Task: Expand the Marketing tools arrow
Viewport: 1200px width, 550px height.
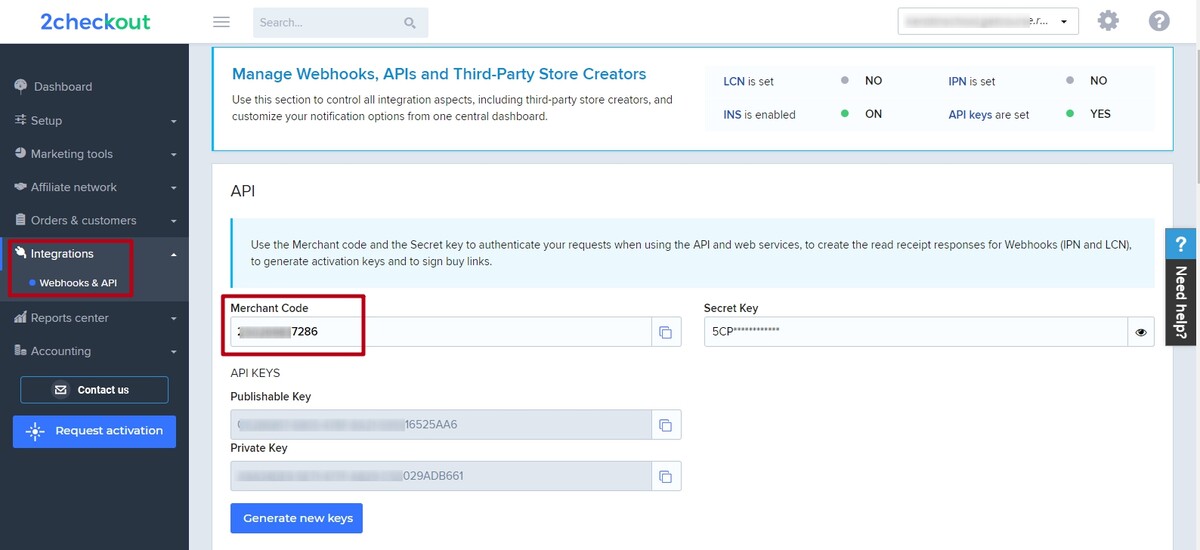Action: pyautogui.click(x=173, y=155)
